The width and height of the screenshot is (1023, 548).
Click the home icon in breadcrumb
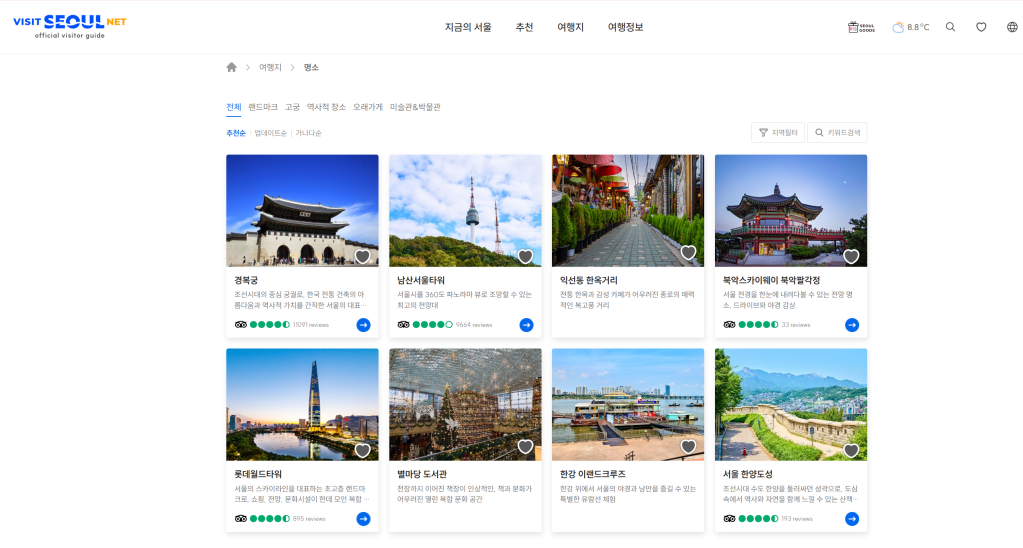click(232, 67)
